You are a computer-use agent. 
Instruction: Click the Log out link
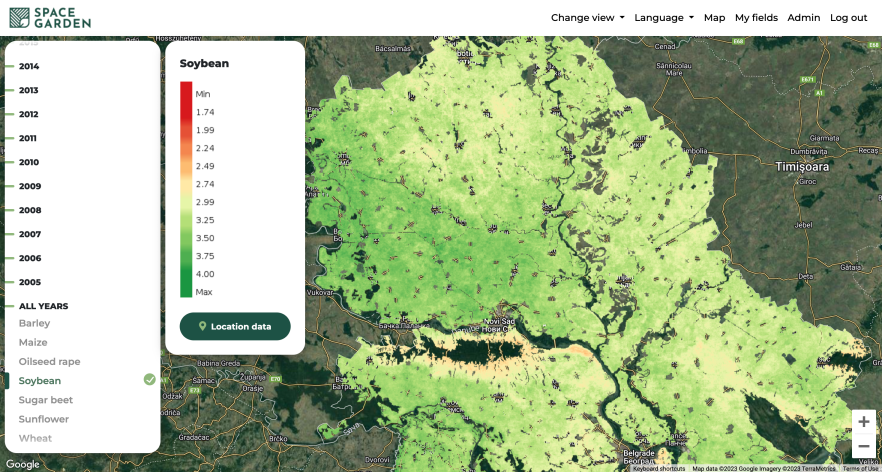(848, 18)
